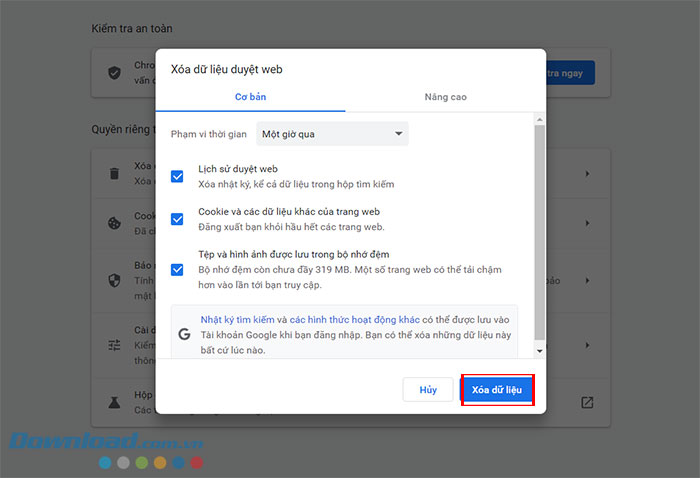Click the cookie icon in the settings list
This screenshot has height=478, width=700.
click(x=114, y=222)
